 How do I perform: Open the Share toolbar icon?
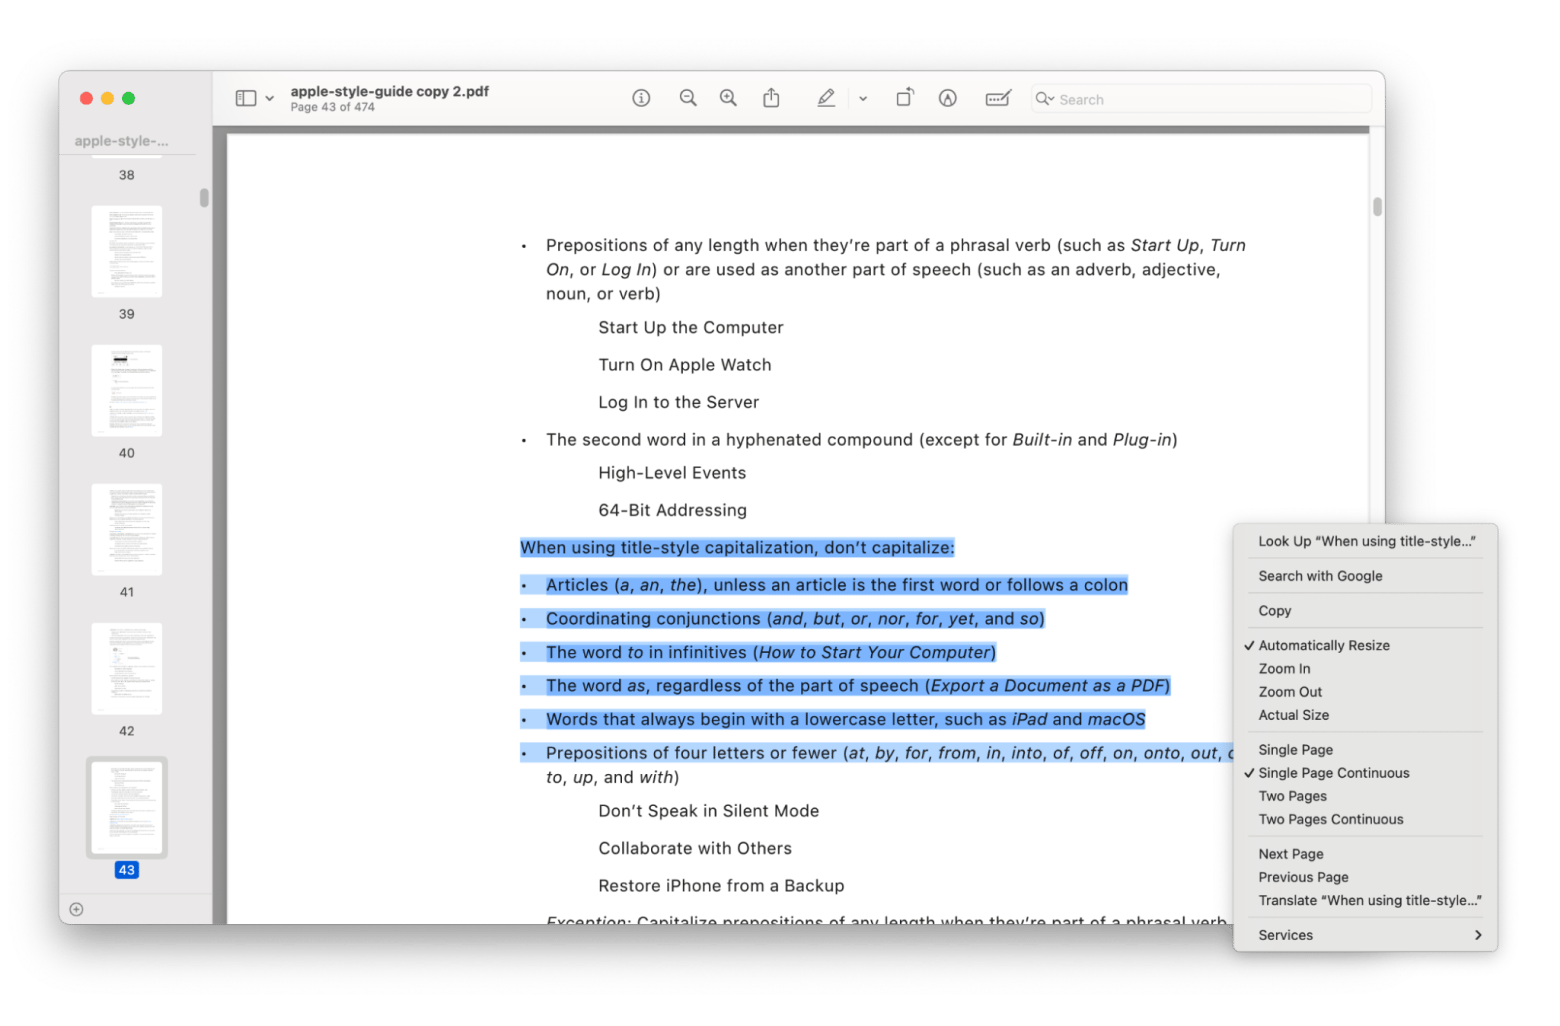coord(771,98)
